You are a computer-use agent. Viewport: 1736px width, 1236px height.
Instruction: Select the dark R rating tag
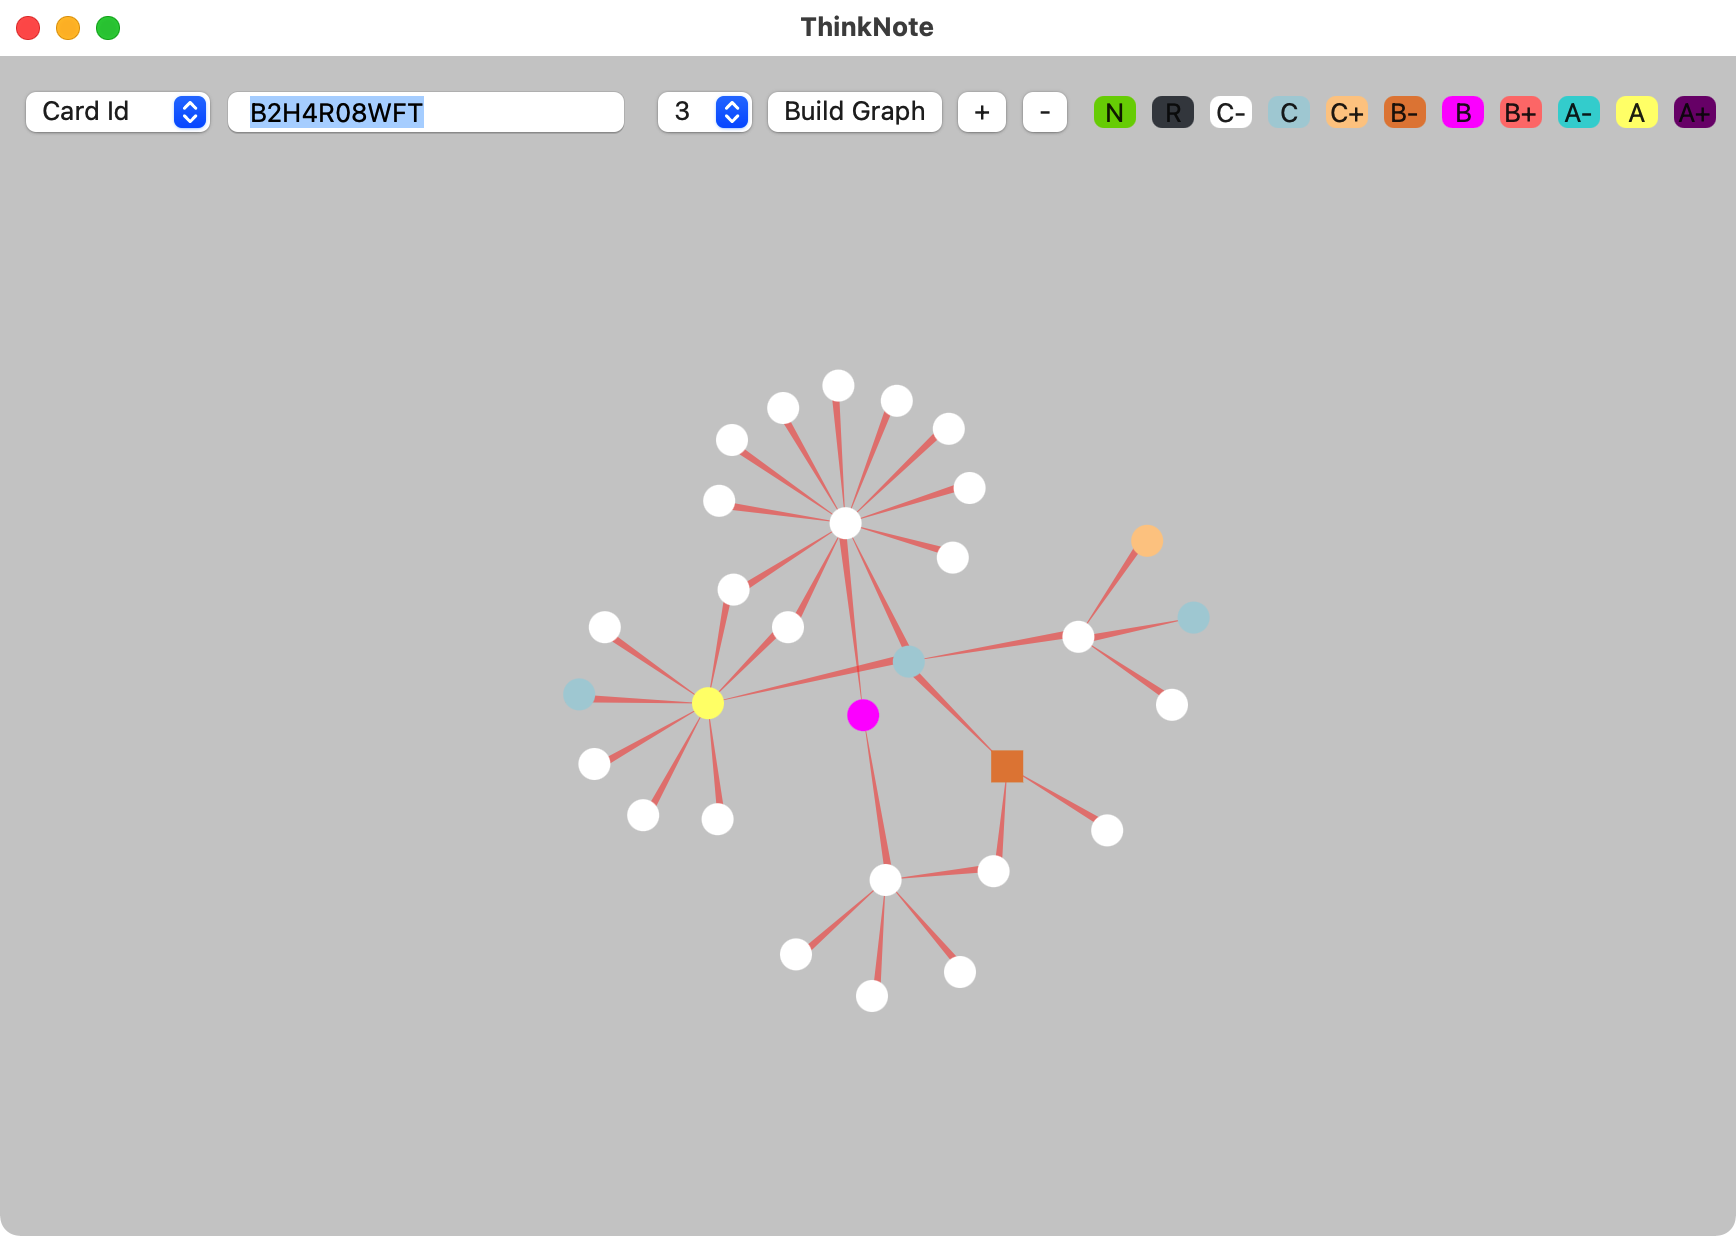click(x=1172, y=113)
